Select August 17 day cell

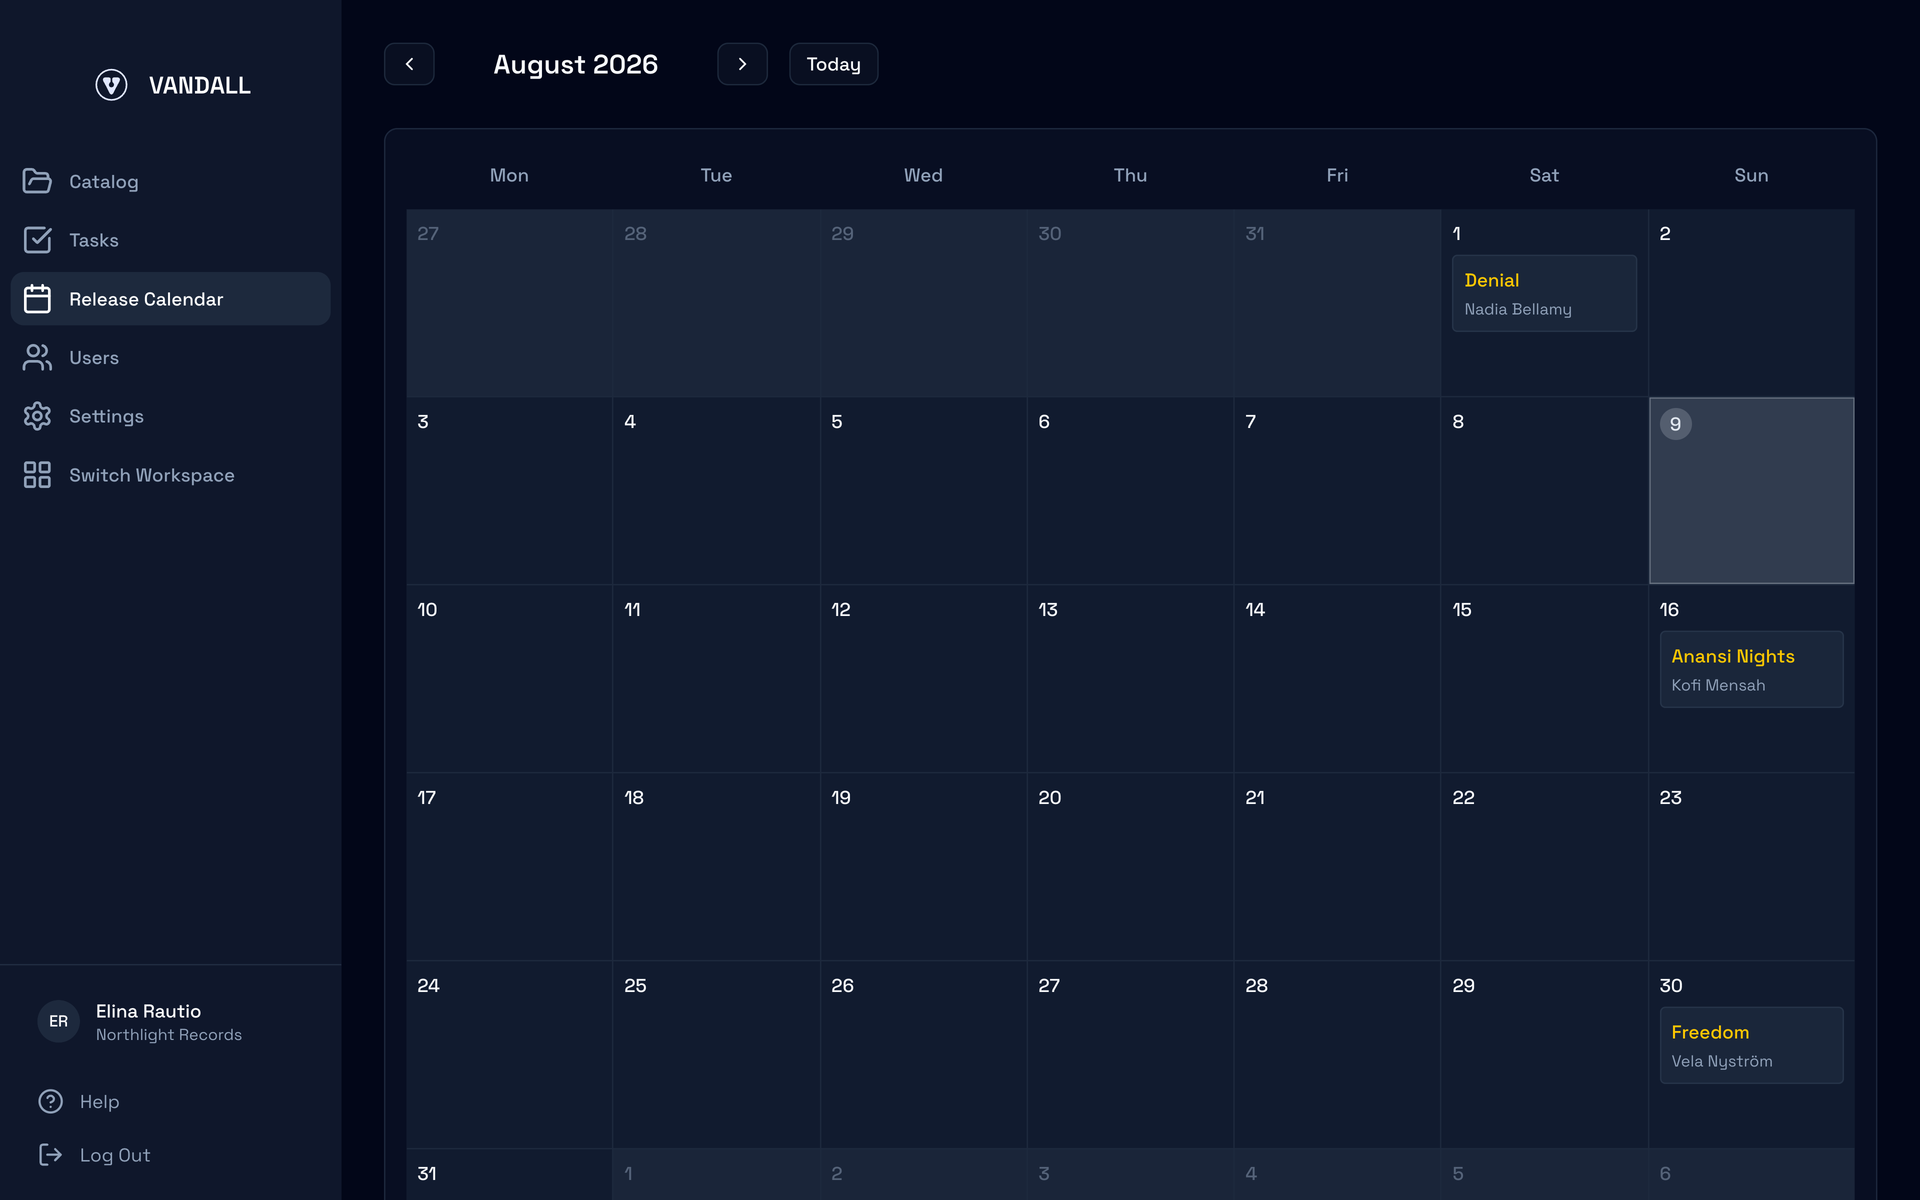point(509,866)
